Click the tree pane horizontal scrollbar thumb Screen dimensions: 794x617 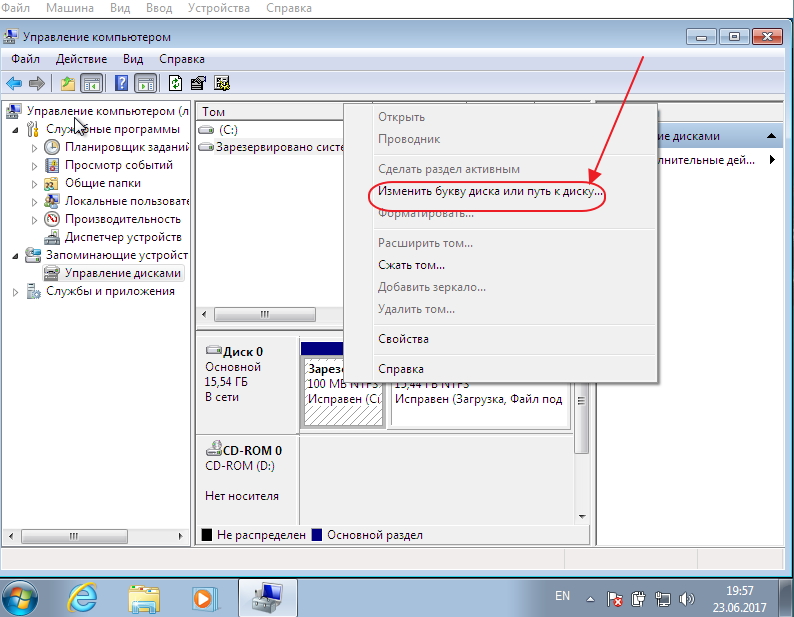(74, 536)
